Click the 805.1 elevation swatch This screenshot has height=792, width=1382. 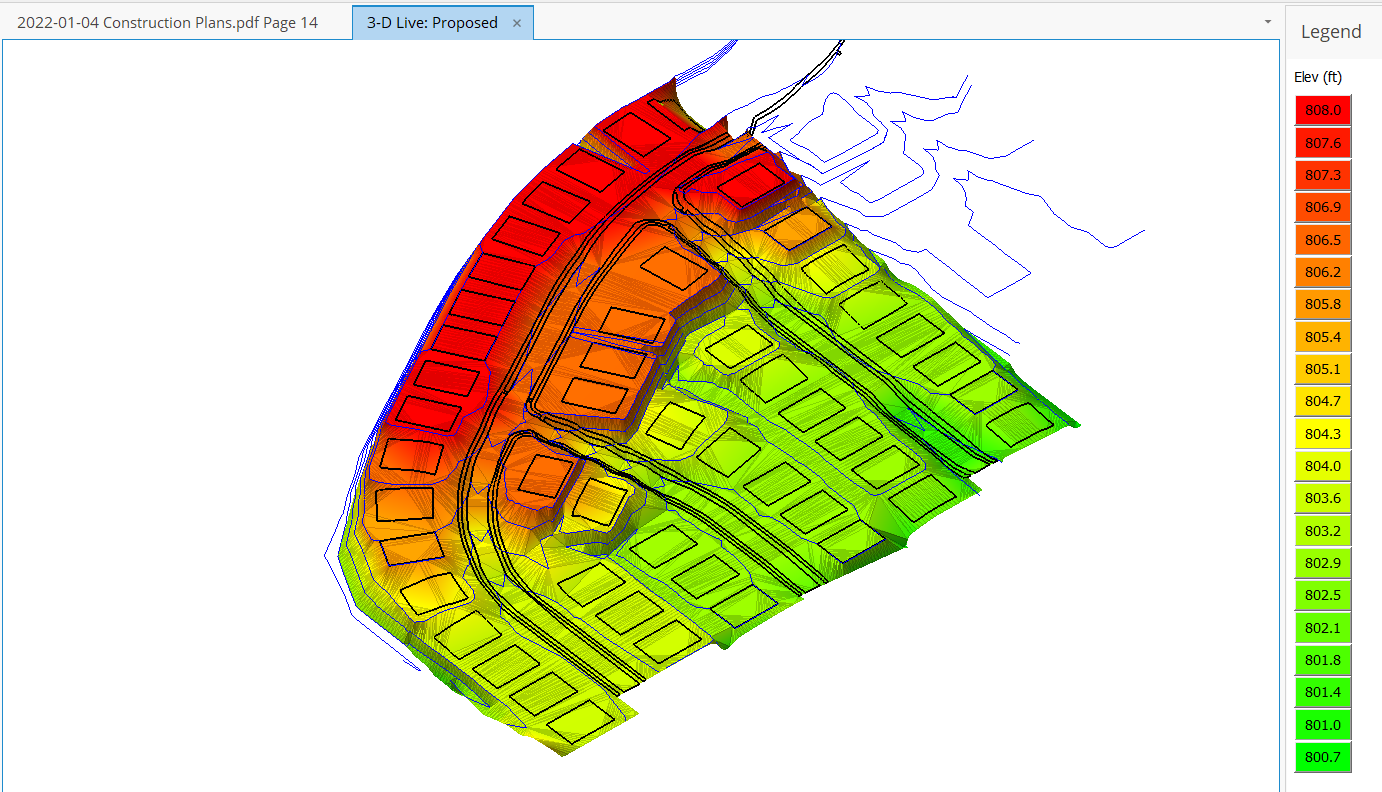pyautogui.click(x=1322, y=369)
